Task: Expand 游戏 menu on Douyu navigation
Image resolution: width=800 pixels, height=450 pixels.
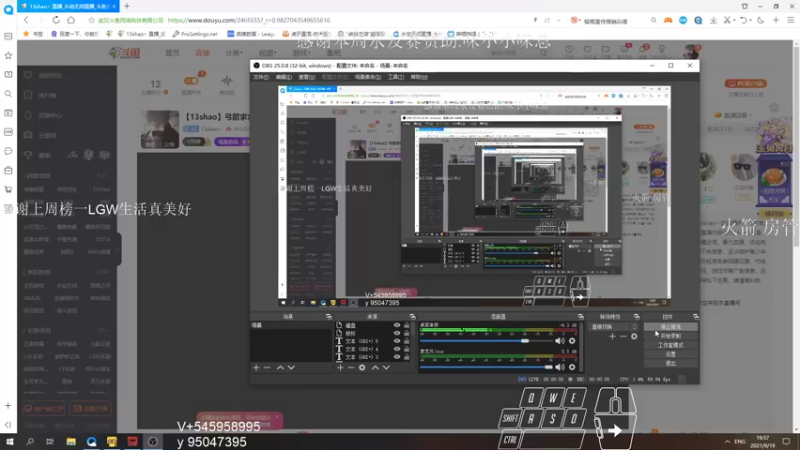Action: click(301, 53)
